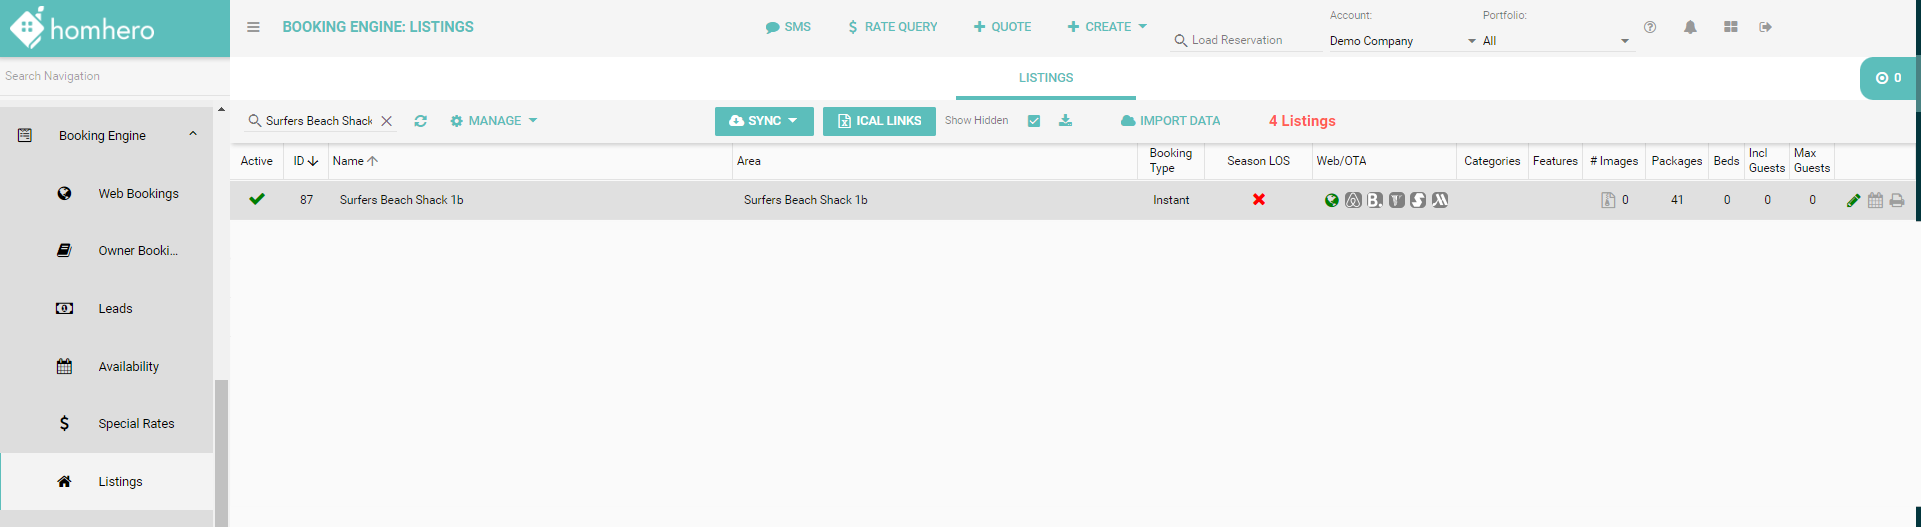Open the listing calendar icon
Screen dimensions: 1921x527
[x=1875, y=200]
